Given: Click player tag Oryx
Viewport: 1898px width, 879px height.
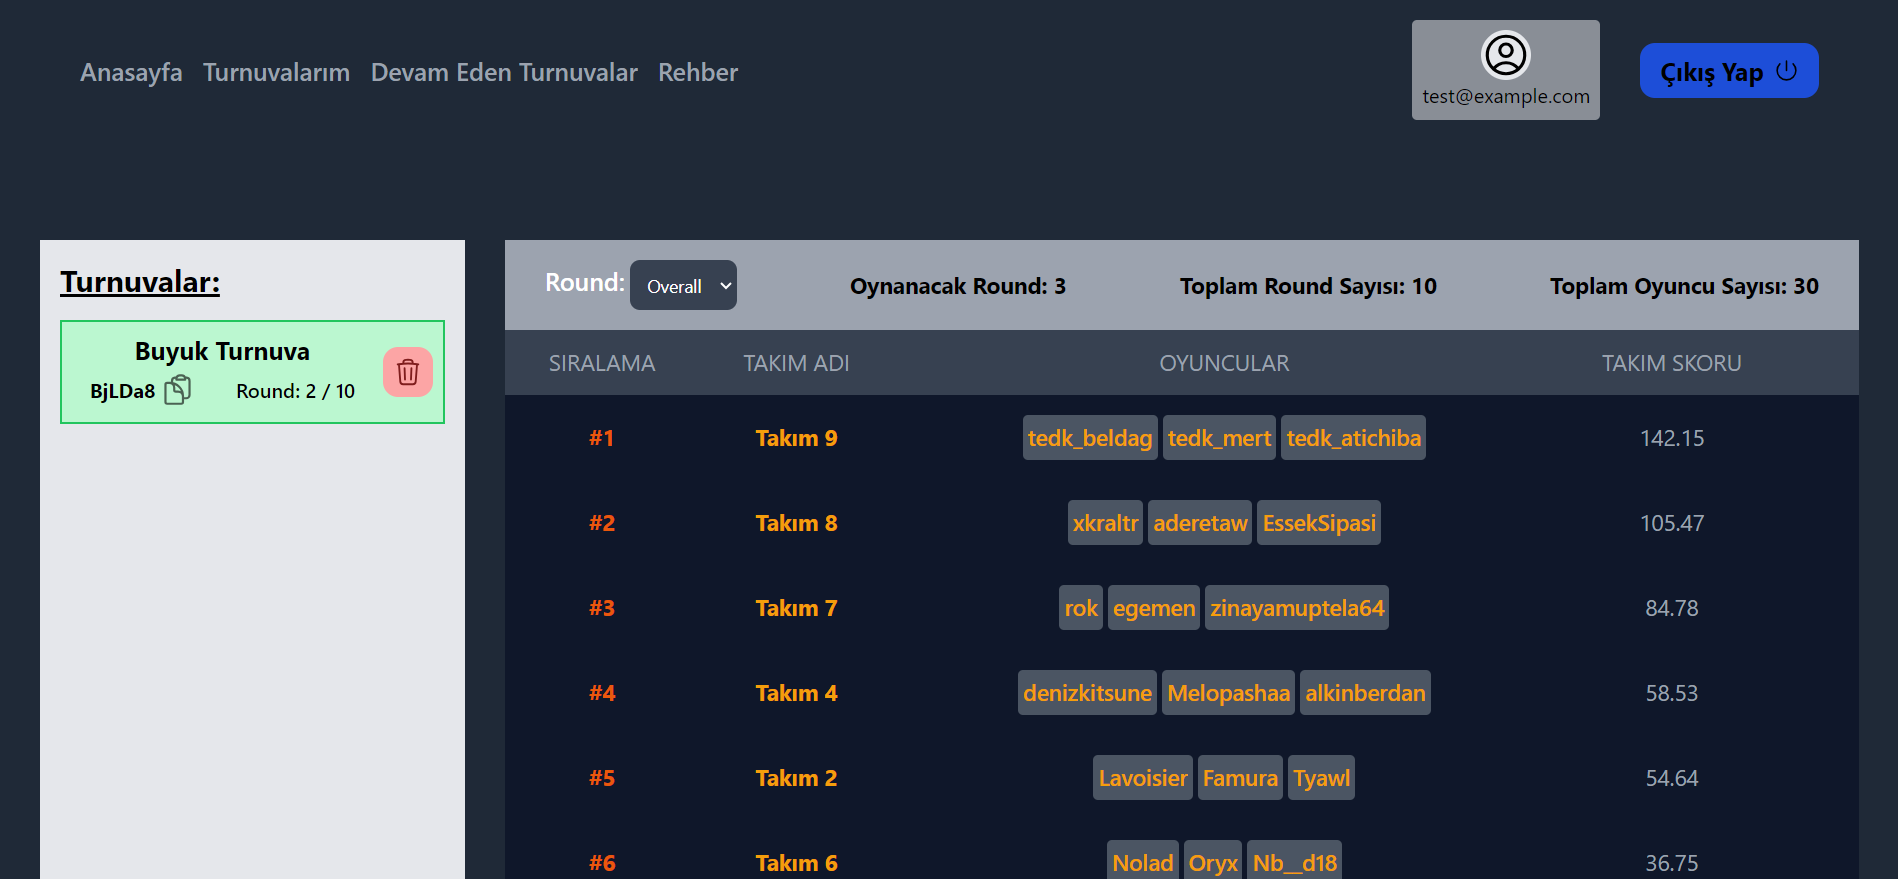Looking at the screenshot, I should [x=1213, y=862].
